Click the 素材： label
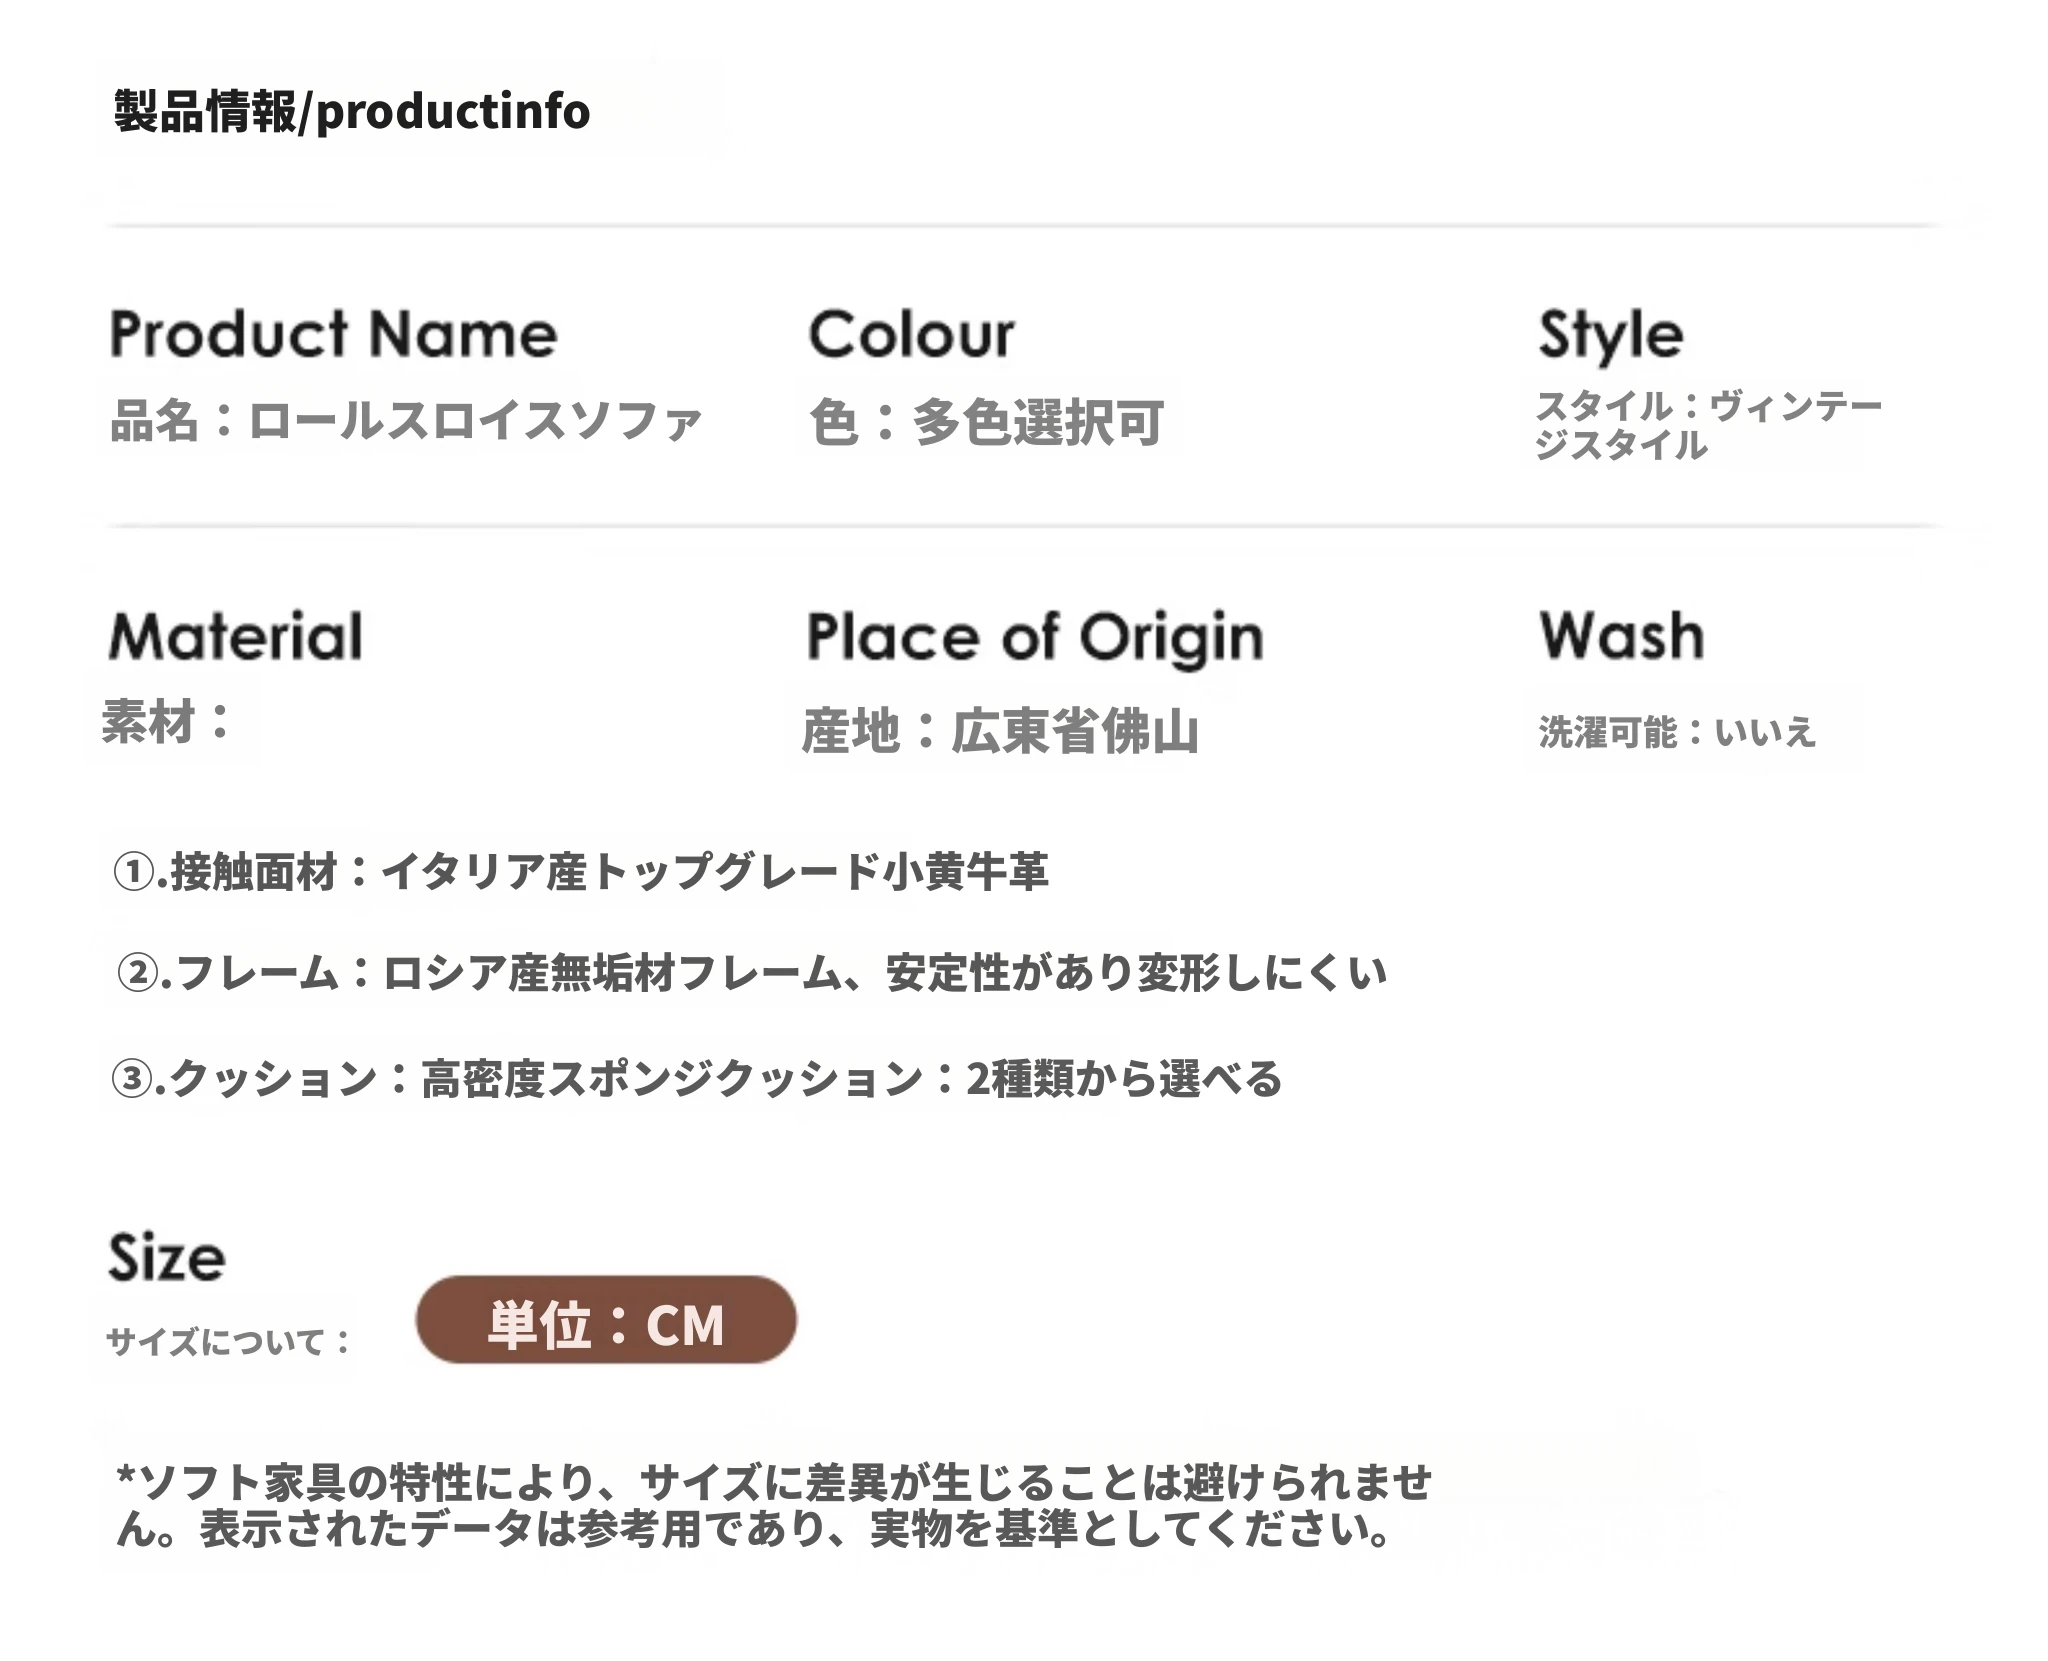 (x=168, y=721)
